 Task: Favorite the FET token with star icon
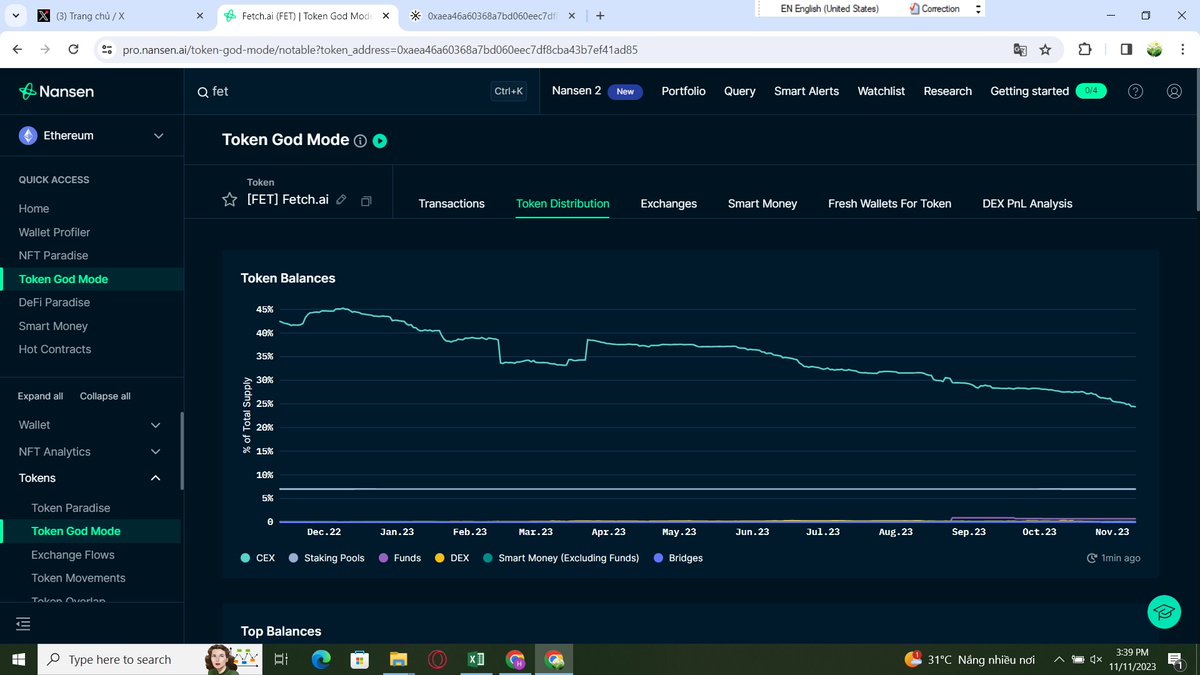(x=230, y=200)
